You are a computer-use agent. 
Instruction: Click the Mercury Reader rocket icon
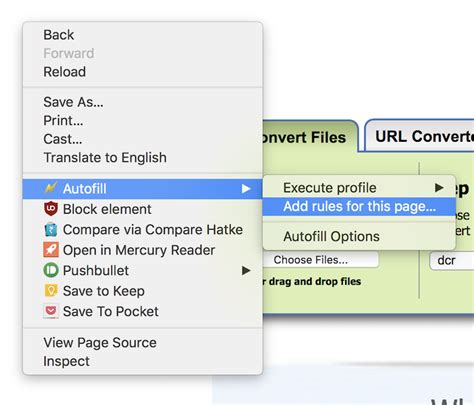click(51, 250)
